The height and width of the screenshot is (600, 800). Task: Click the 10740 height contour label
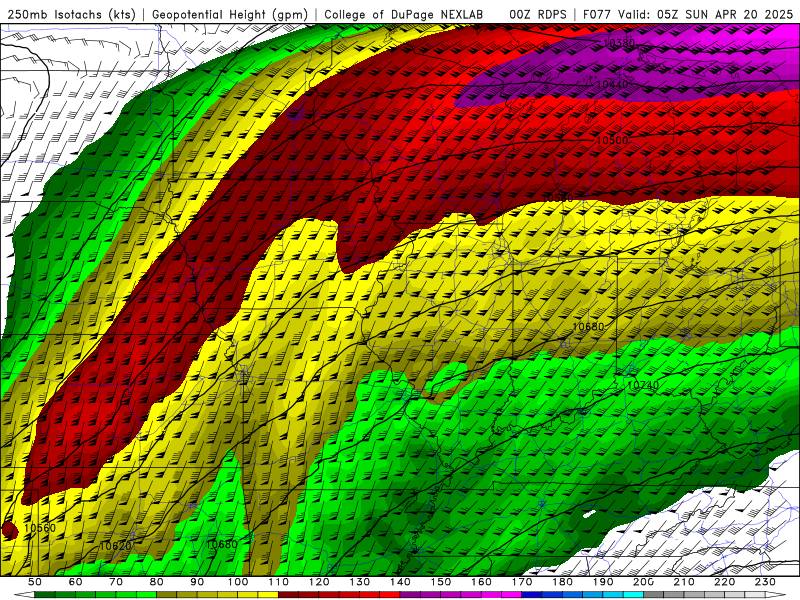pos(643,385)
